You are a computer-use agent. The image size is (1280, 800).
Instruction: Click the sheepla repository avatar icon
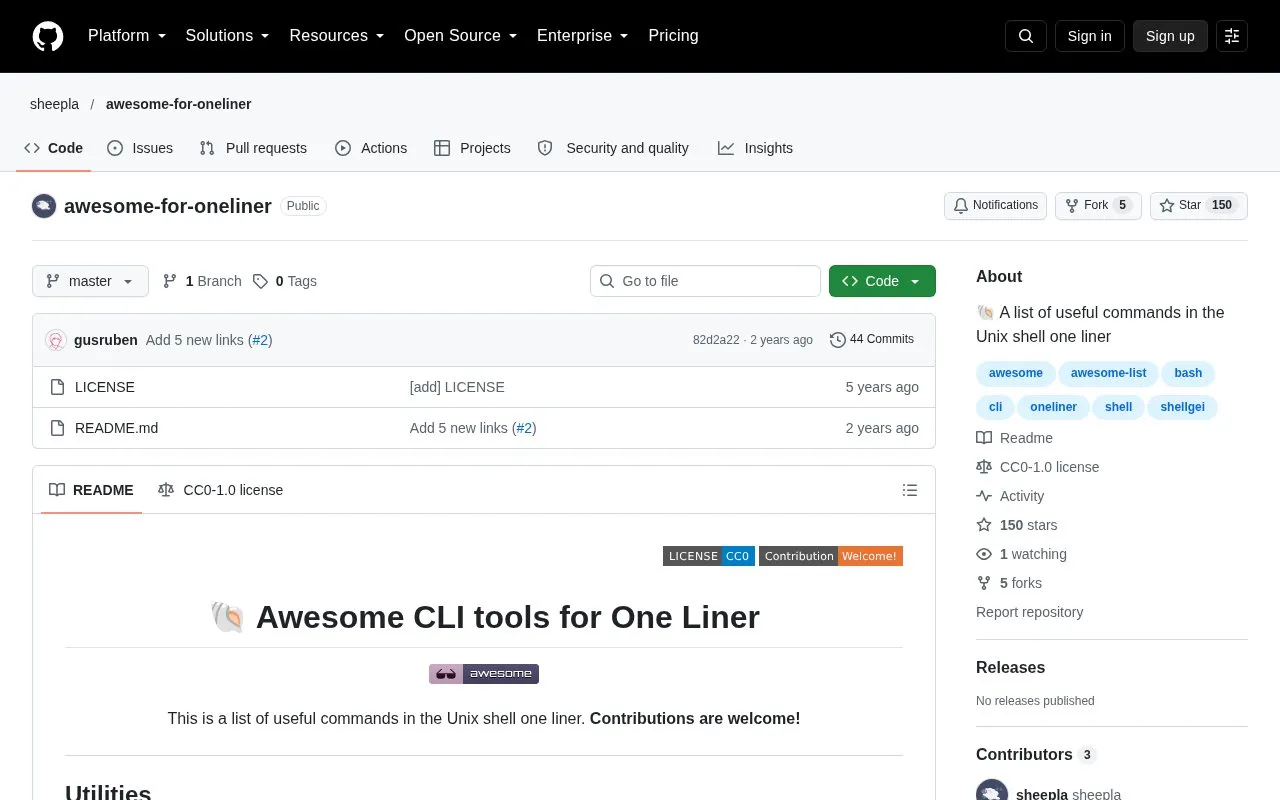[x=44, y=206]
